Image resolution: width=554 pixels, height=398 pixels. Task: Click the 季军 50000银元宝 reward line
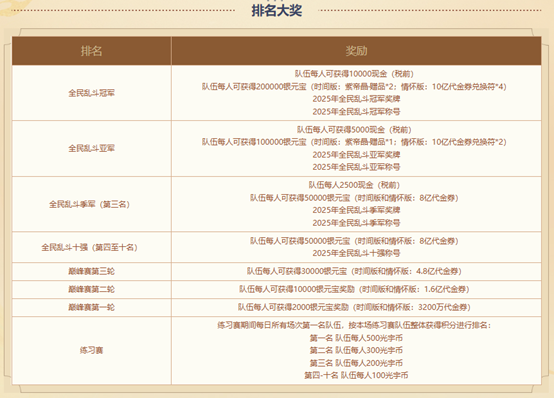tap(354, 198)
